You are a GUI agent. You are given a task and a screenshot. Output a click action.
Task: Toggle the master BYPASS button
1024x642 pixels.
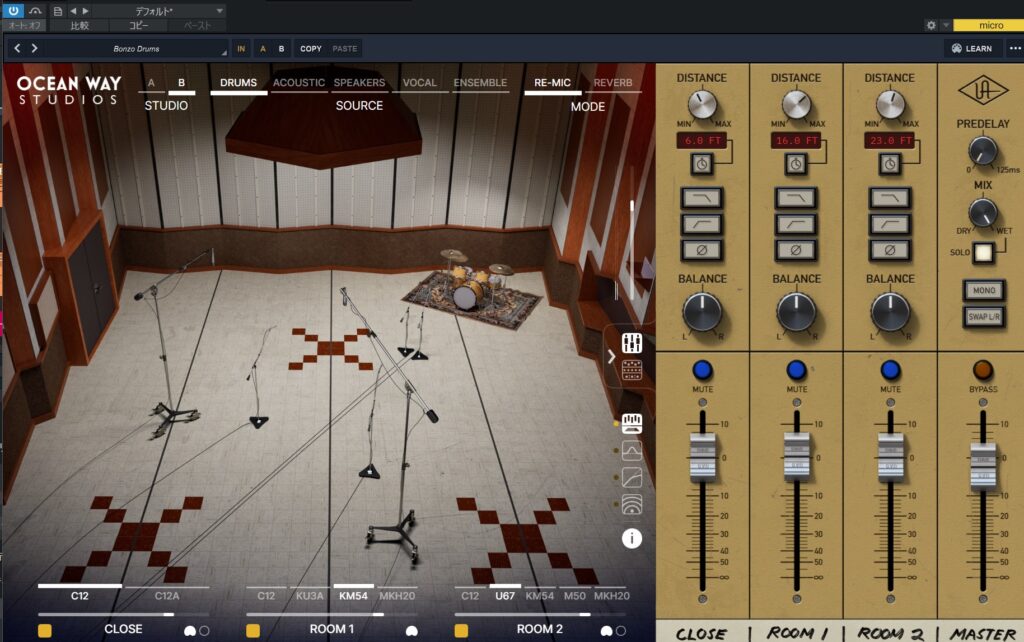pyautogui.click(x=983, y=370)
